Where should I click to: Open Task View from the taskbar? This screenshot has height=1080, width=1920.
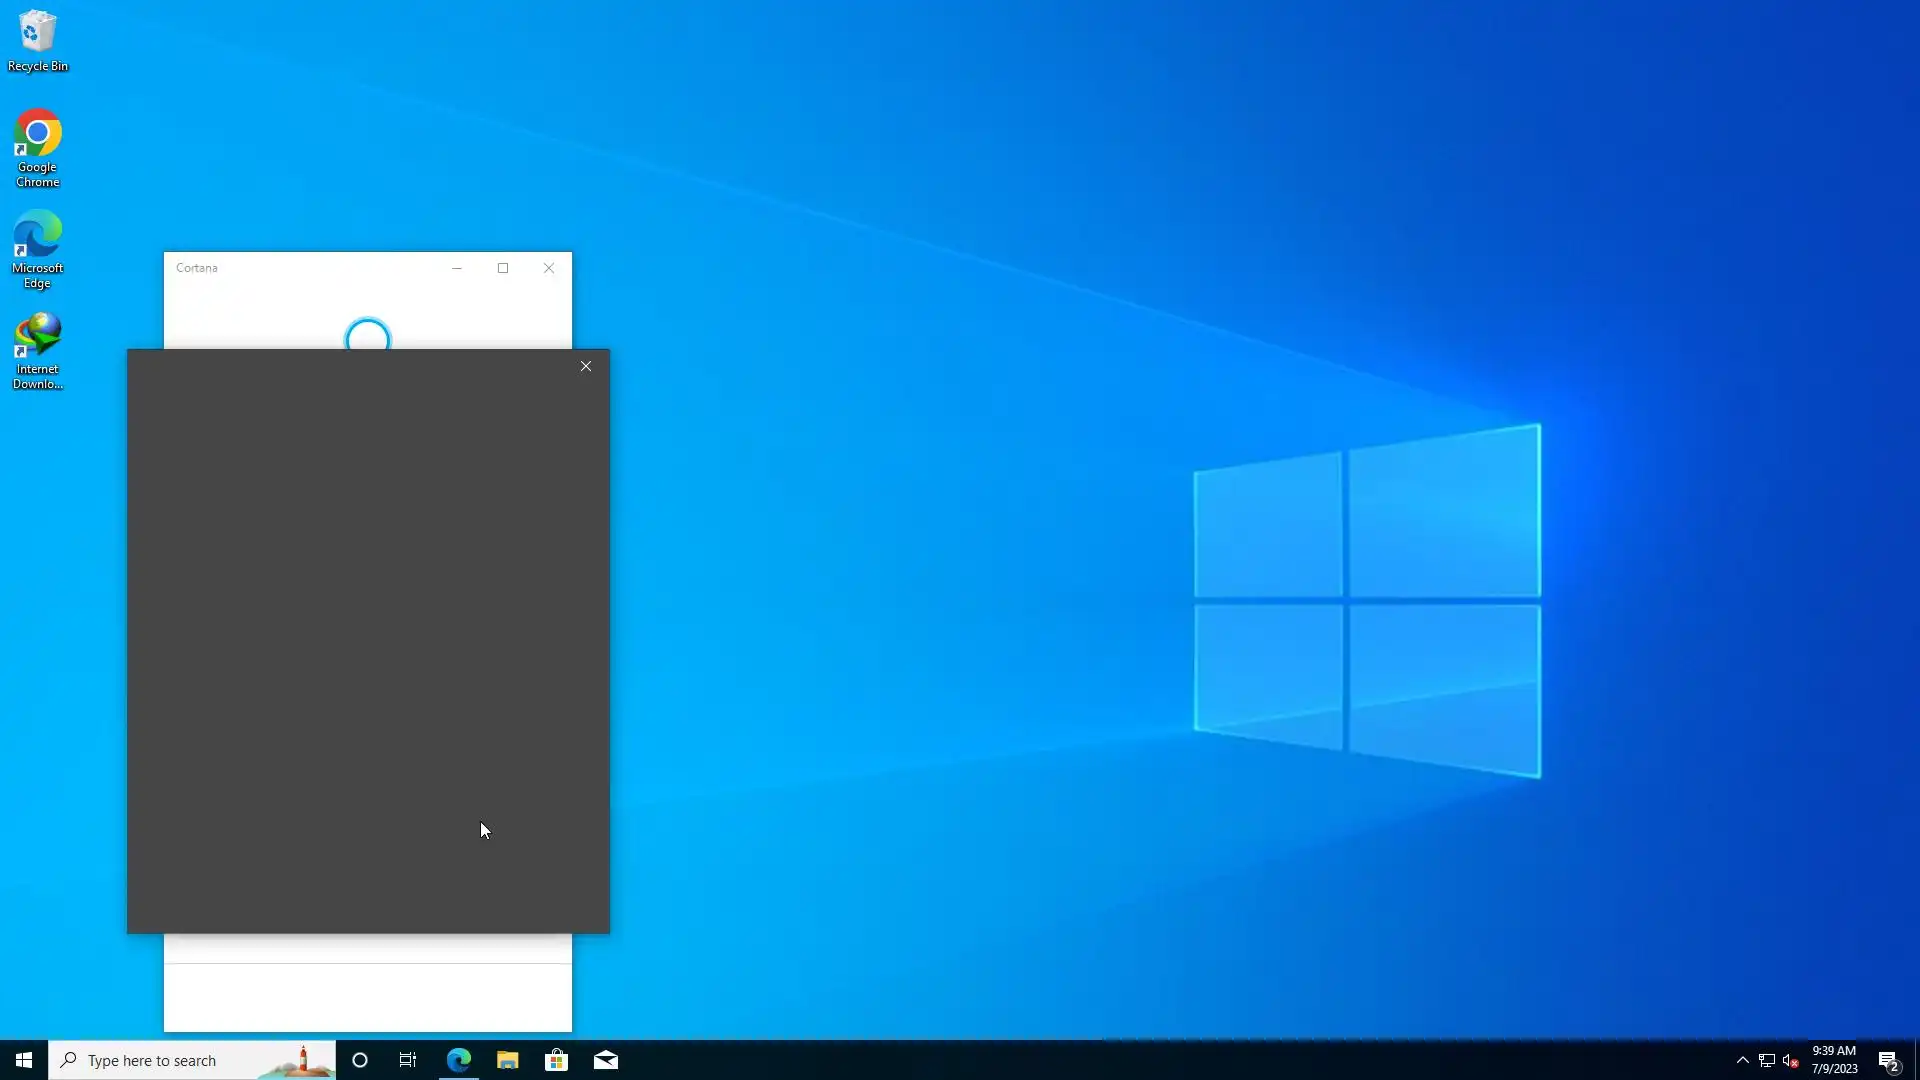pyautogui.click(x=408, y=1060)
